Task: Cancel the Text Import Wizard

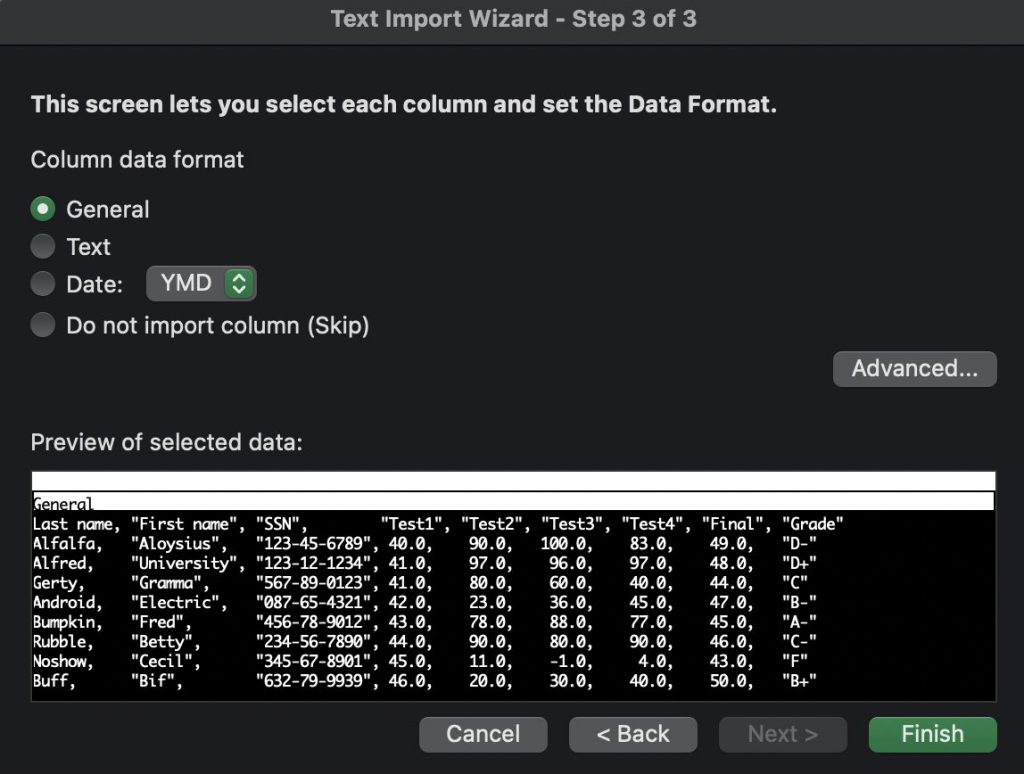Action: 483,734
